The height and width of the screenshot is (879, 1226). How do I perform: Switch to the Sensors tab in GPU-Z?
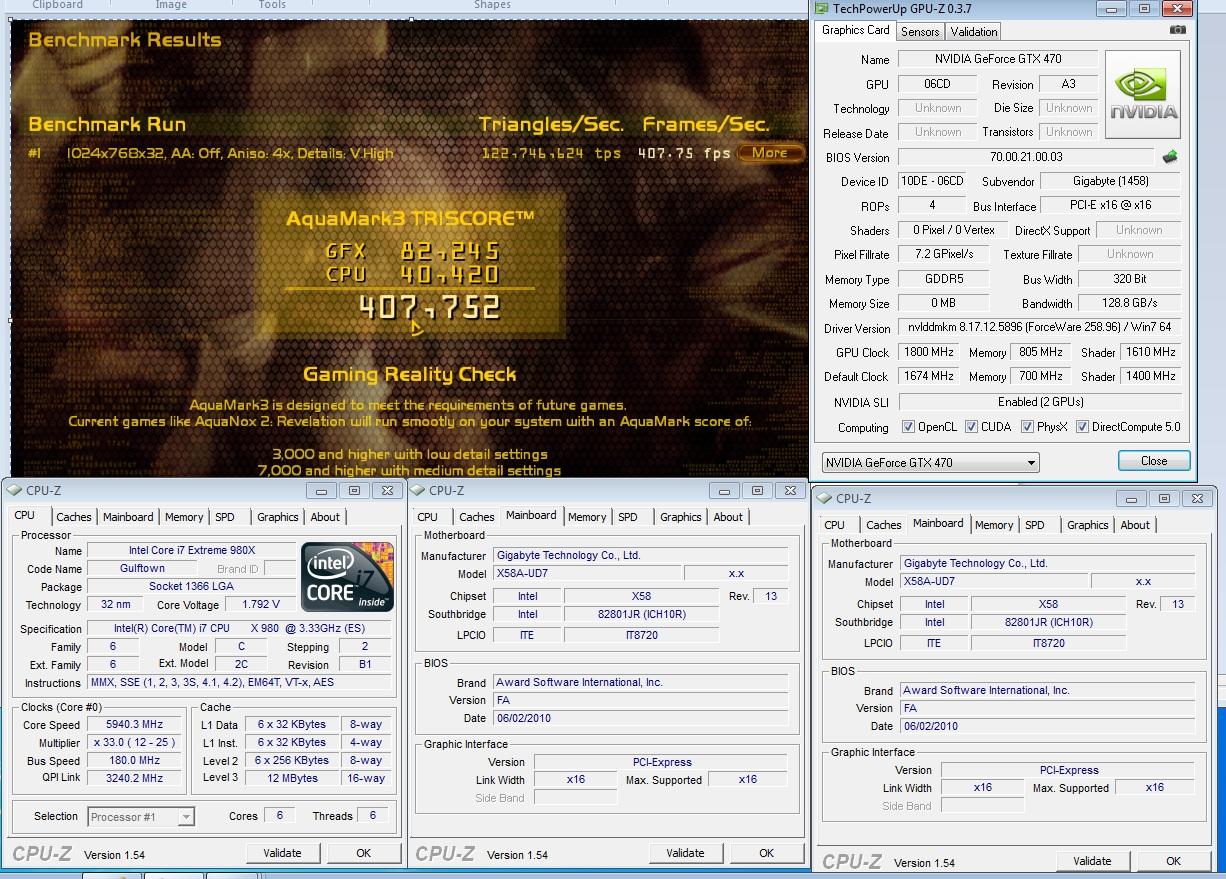tap(919, 32)
